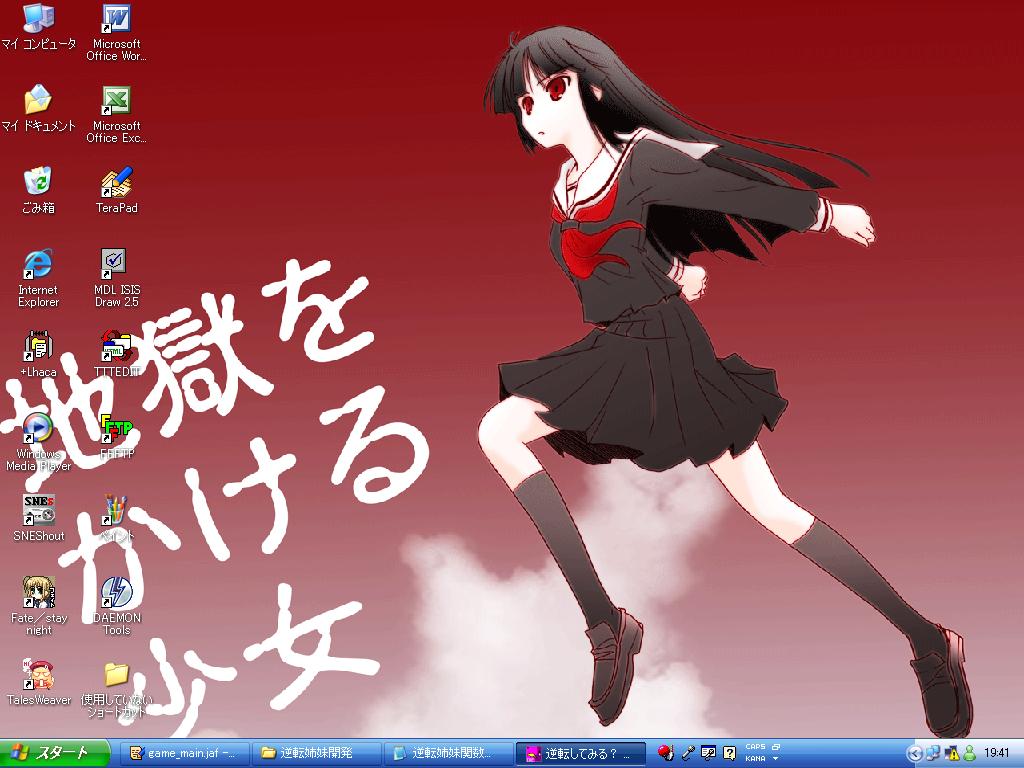Viewport: 1024px width, 768px height.
Task: Select the ペイント paint shortcut icon
Action: (x=116, y=519)
